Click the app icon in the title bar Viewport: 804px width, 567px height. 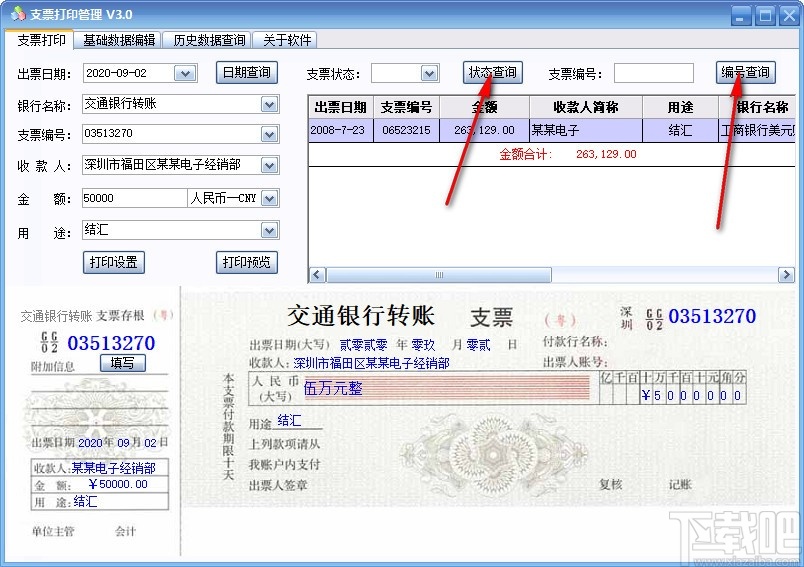tap(17, 14)
